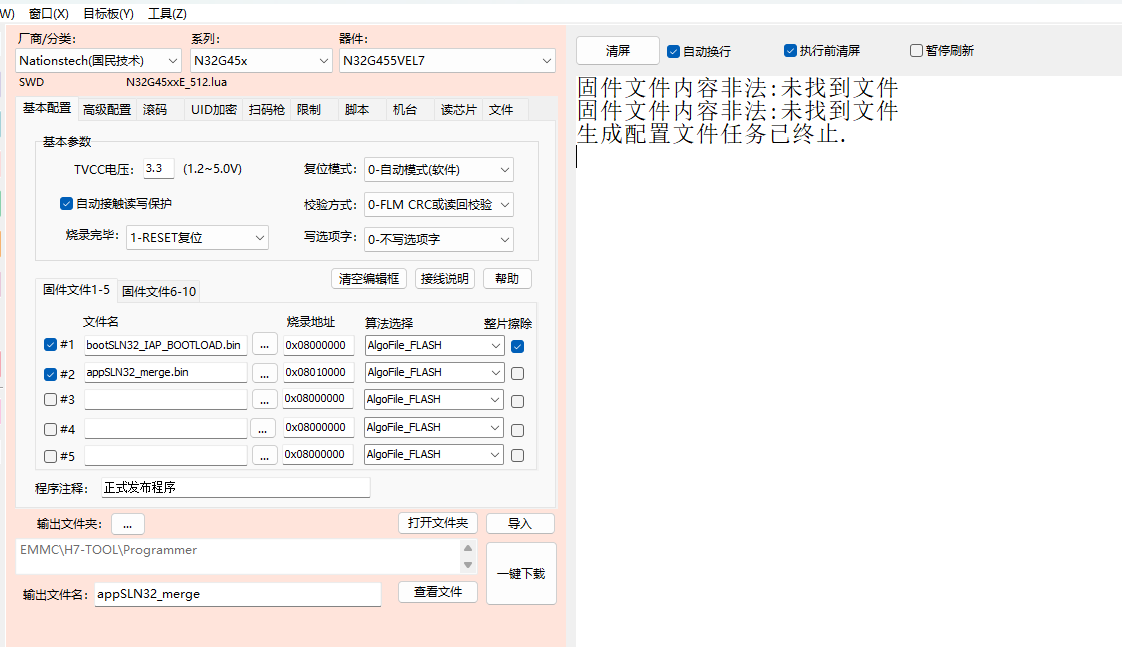The width and height of the screenshot is (1122, 647).
Task: Open the 工具(Z) menu
Action: point(167,14)
